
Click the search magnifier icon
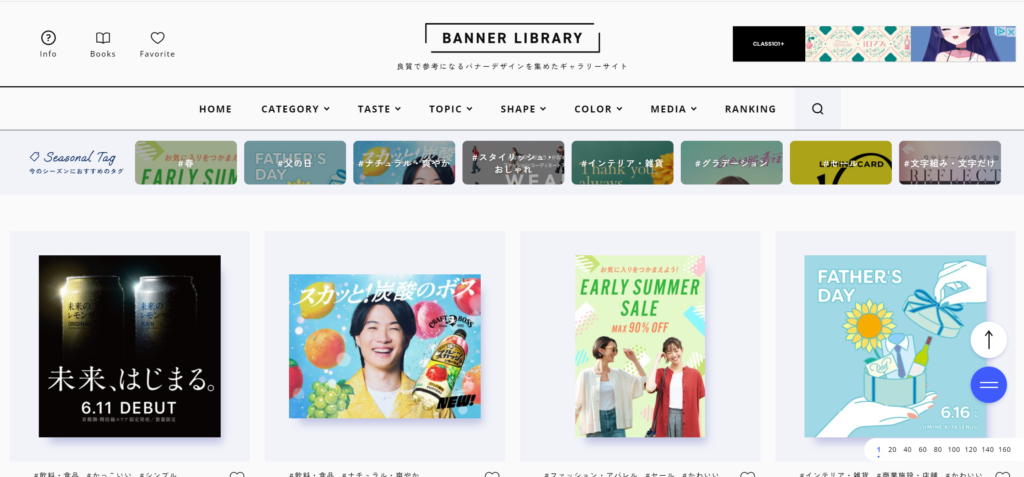(818, 109)
